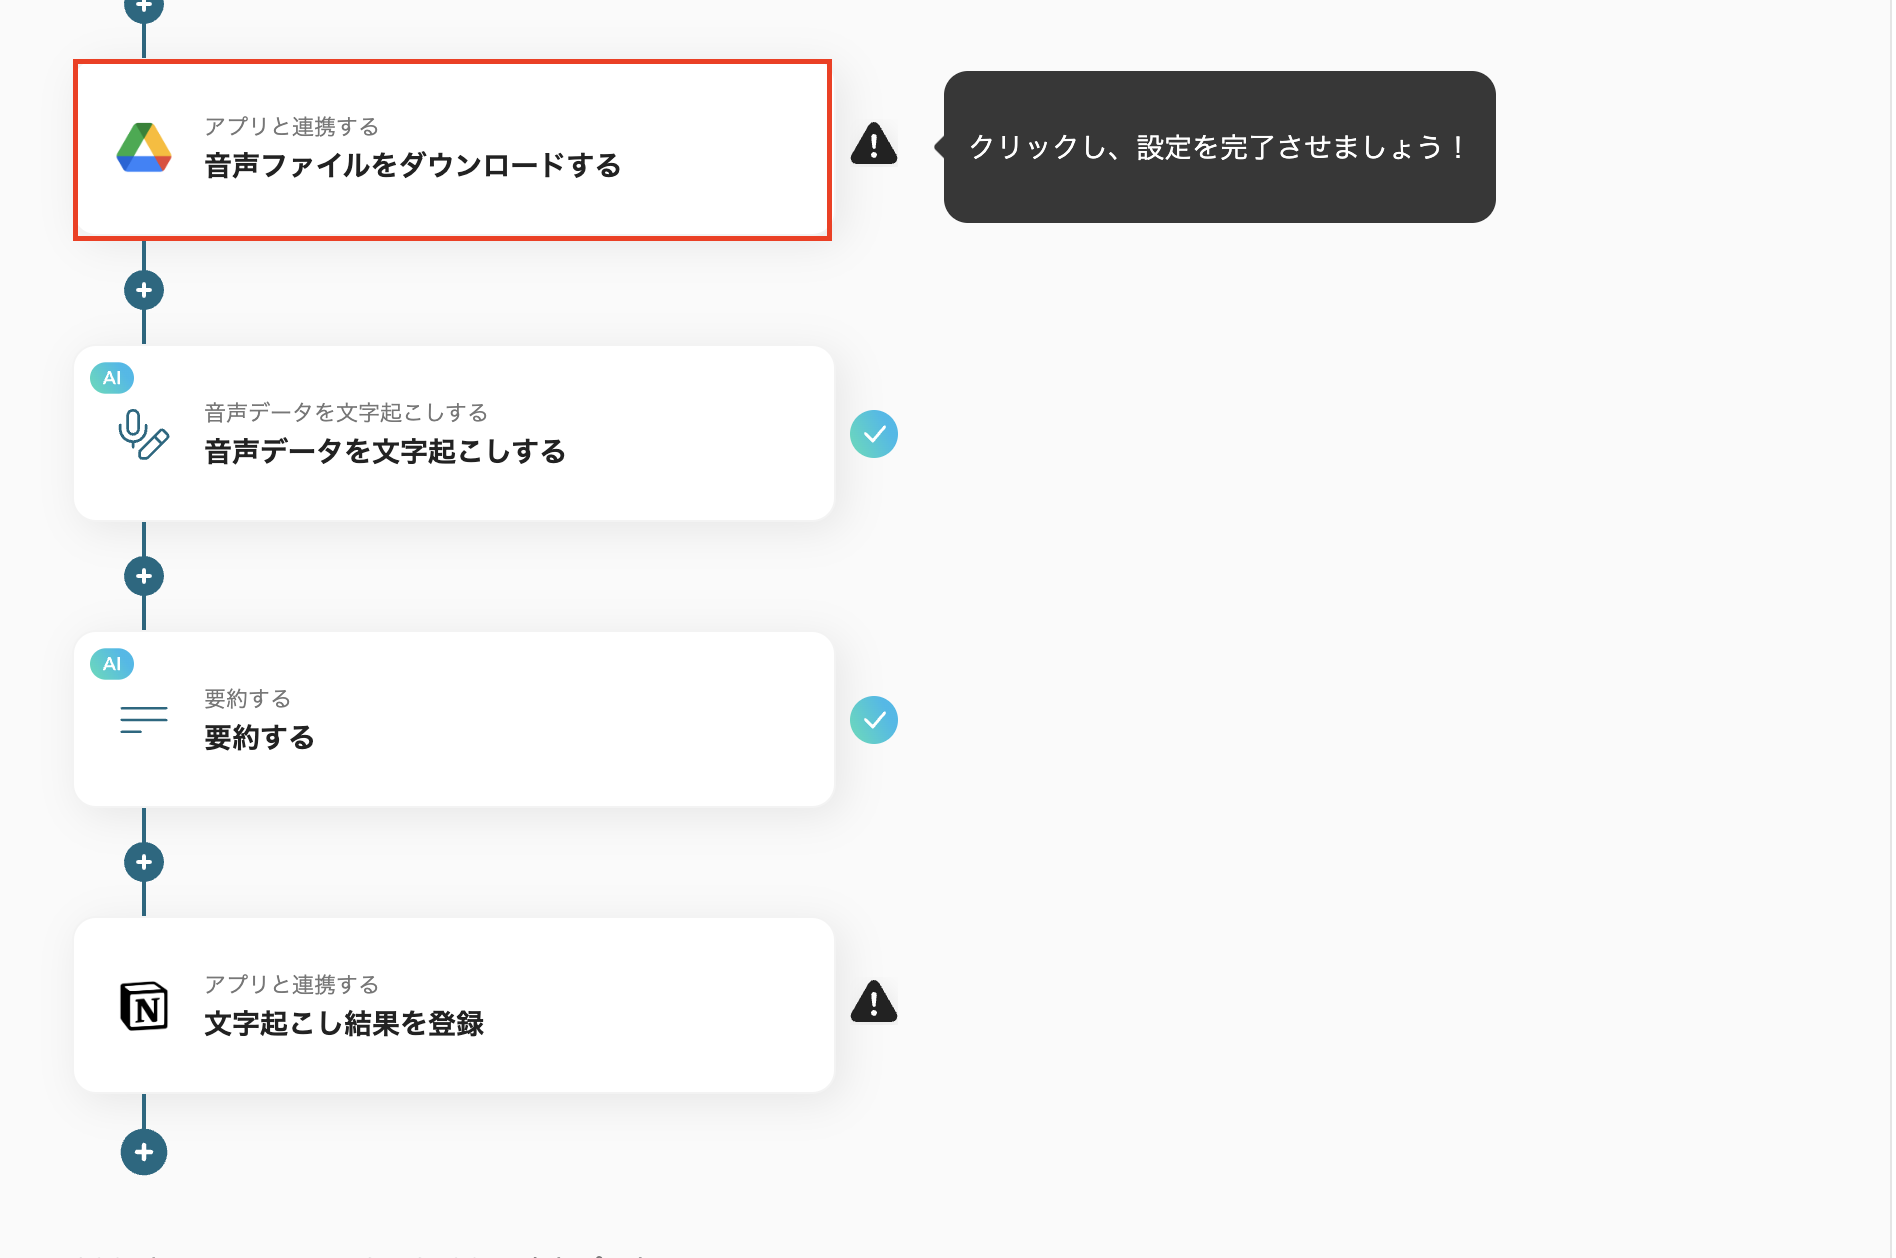This screenshot has width=1896, height=1258.
Task: Click the 設定を完了させましょう tooltip
Action: pos(1216,147)
